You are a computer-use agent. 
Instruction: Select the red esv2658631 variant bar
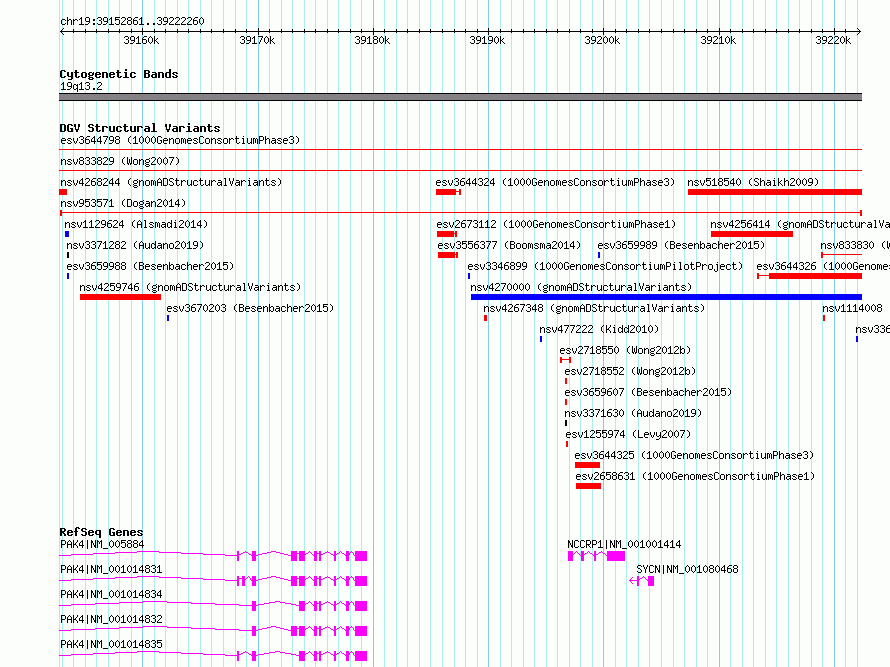(589, 486)
